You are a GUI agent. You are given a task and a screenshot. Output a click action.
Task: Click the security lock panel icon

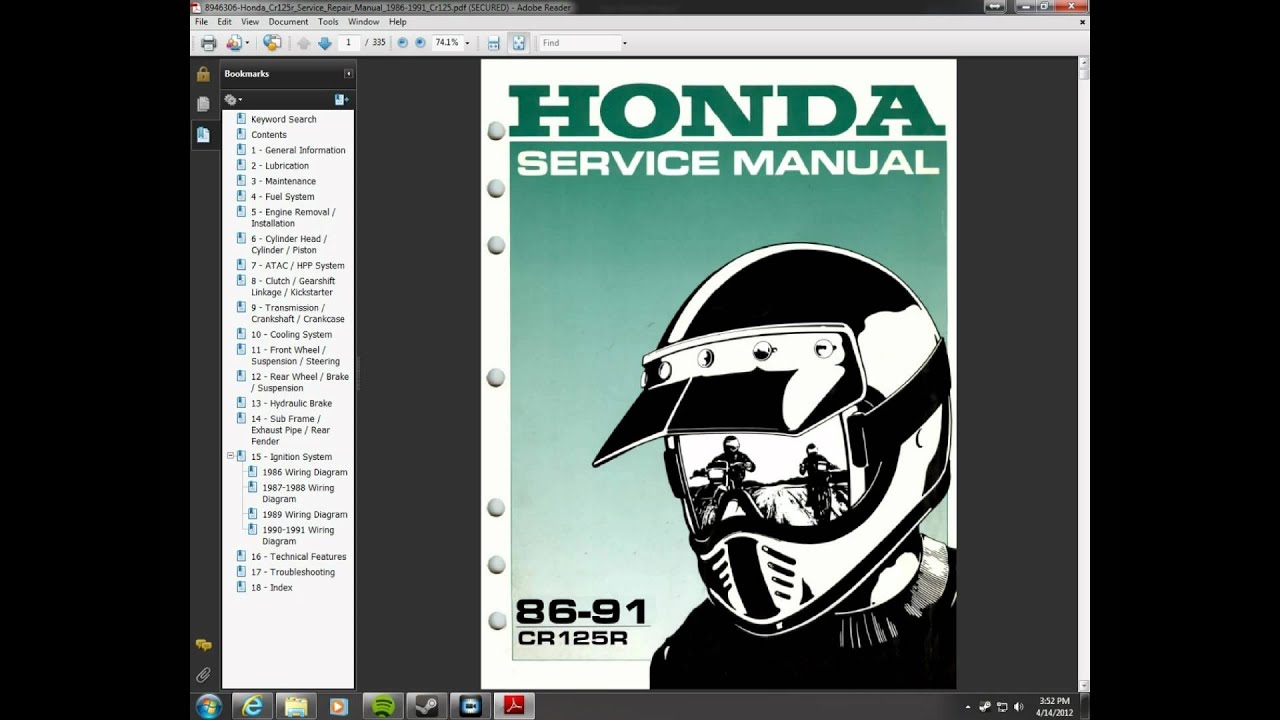coord(203,74)
